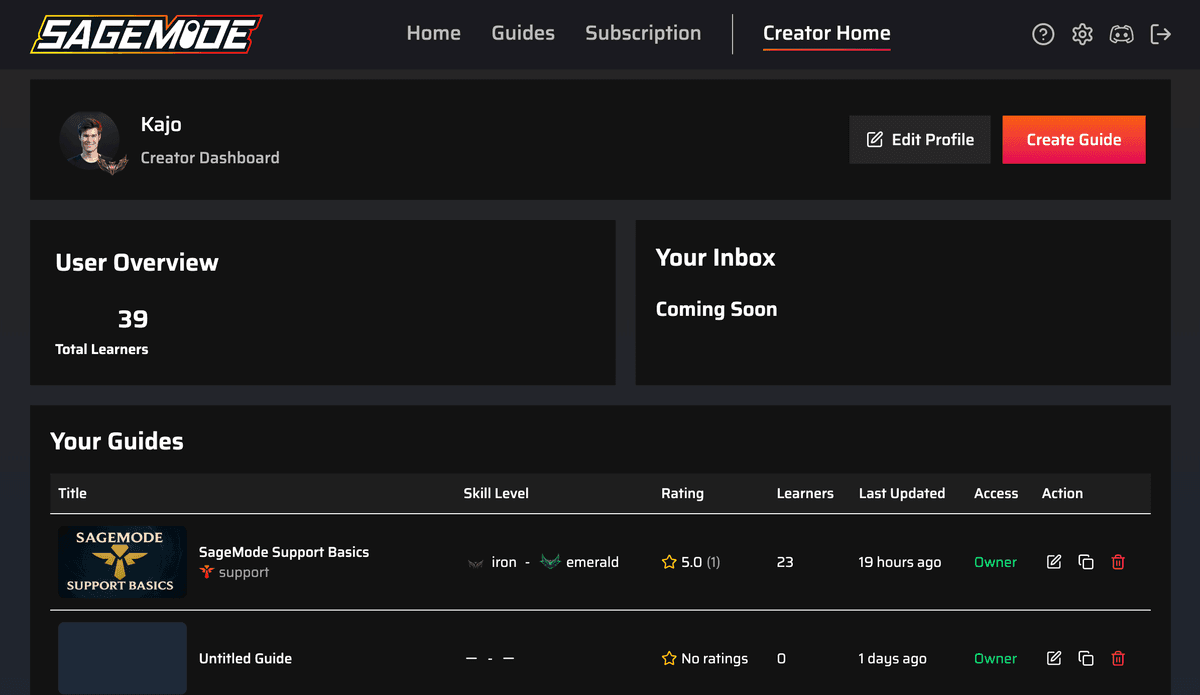Click the support role icon

click(x=207, y=573)
